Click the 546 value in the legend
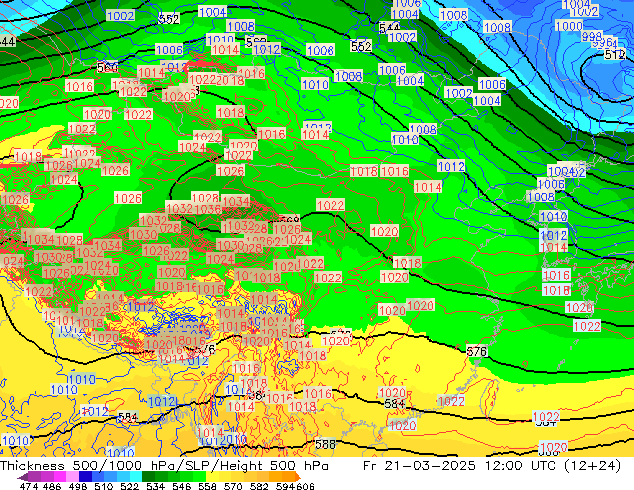Image resolution: width=634 pixels, height=490 pixels. [x=182, y=486]
